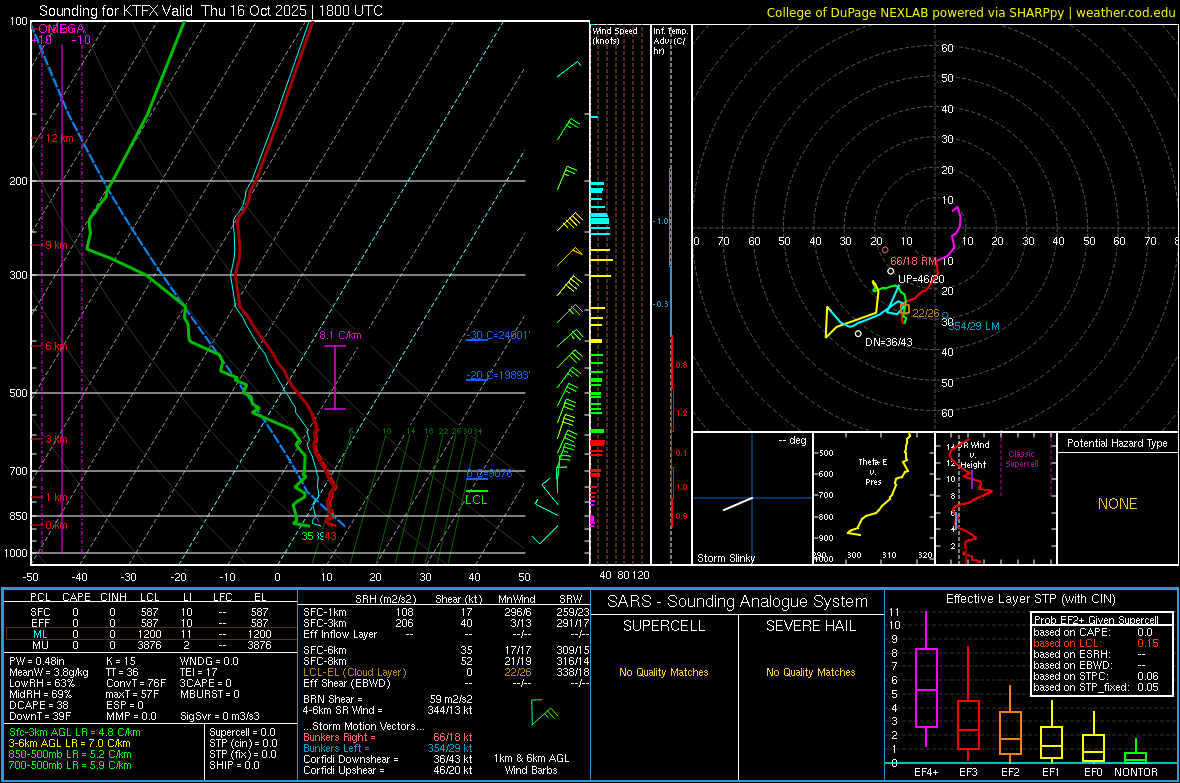Screen dimensions: 1180x783
Task: Click the 'Sfc-3km AGL LR = 4.8 C/km' line
Action: [75, 732]
